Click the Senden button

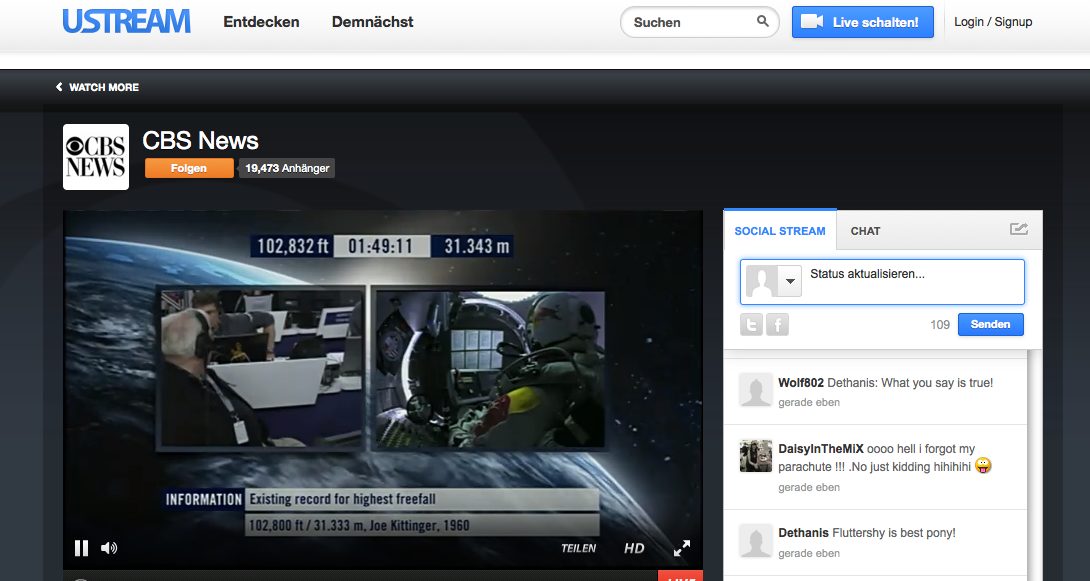click(991, 325)
